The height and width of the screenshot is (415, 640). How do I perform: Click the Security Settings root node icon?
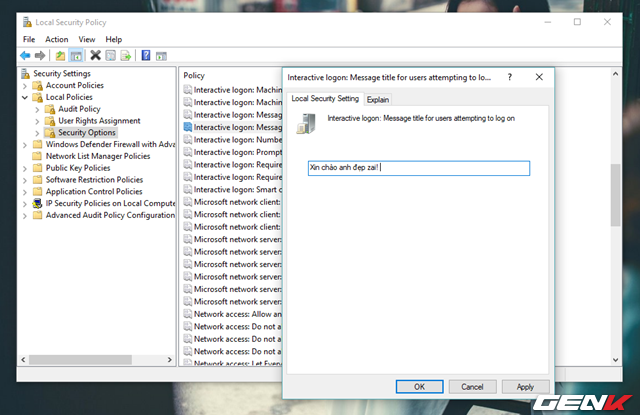coord(26,73)
